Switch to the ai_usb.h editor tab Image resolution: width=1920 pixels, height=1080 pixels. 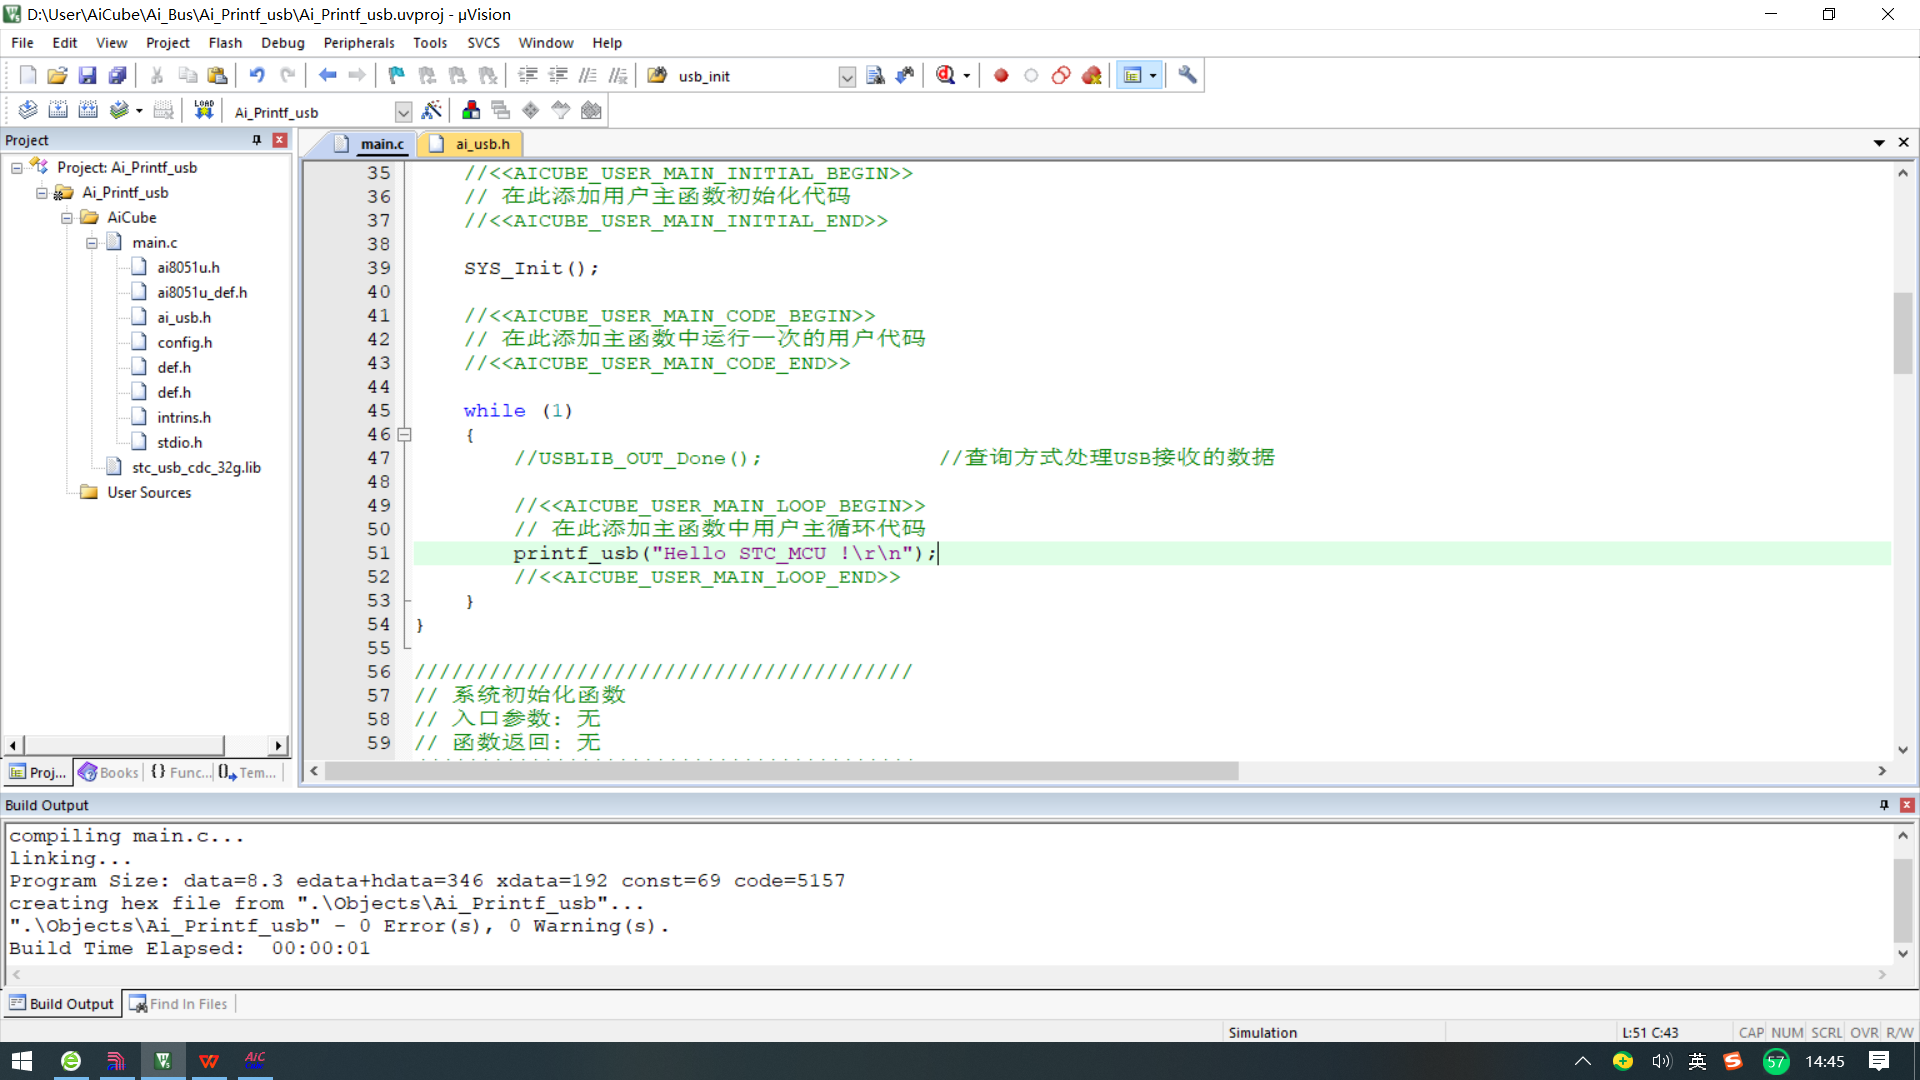click(471, 144)
